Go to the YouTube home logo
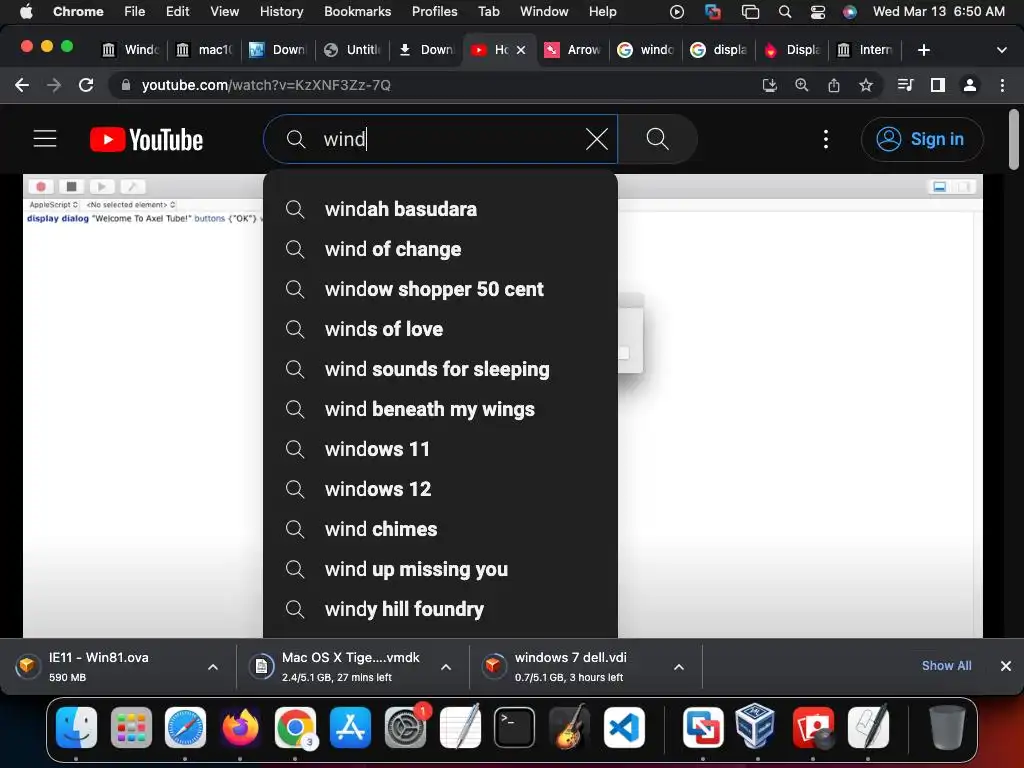 146,139
